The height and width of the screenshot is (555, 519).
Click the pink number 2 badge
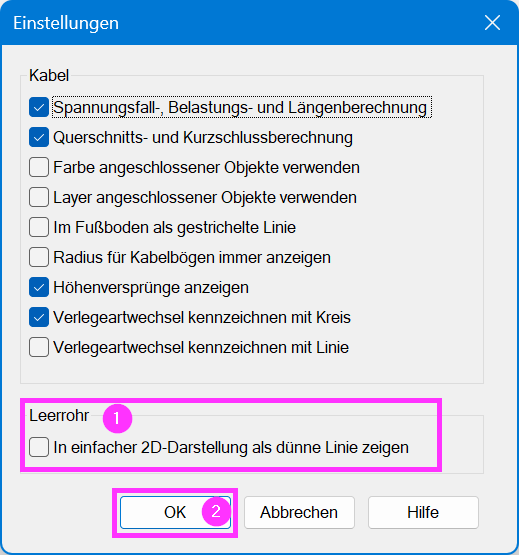click(216, 511)
